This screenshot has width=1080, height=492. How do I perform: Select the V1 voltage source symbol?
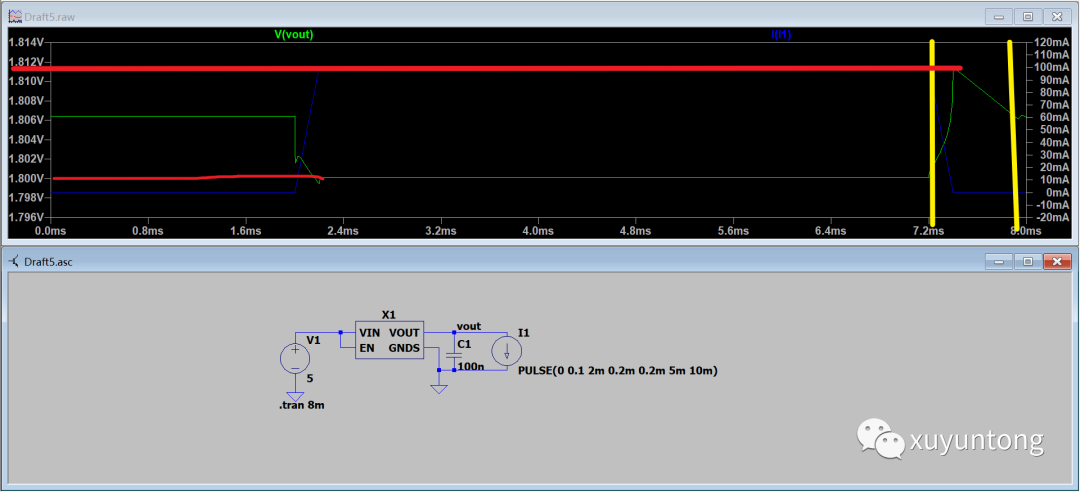pyautogui.click(x=295, y=358)
